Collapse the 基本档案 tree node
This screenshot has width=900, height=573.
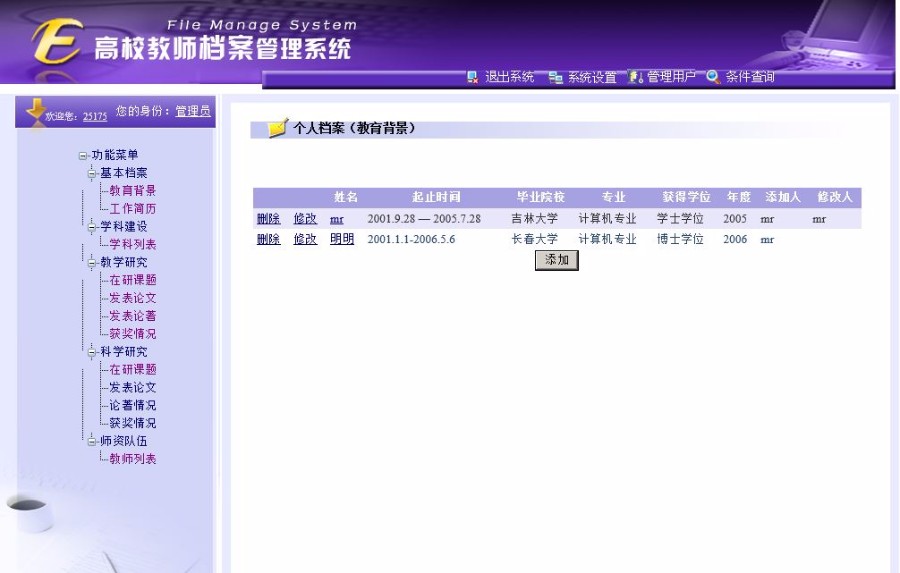pos(92,173)
